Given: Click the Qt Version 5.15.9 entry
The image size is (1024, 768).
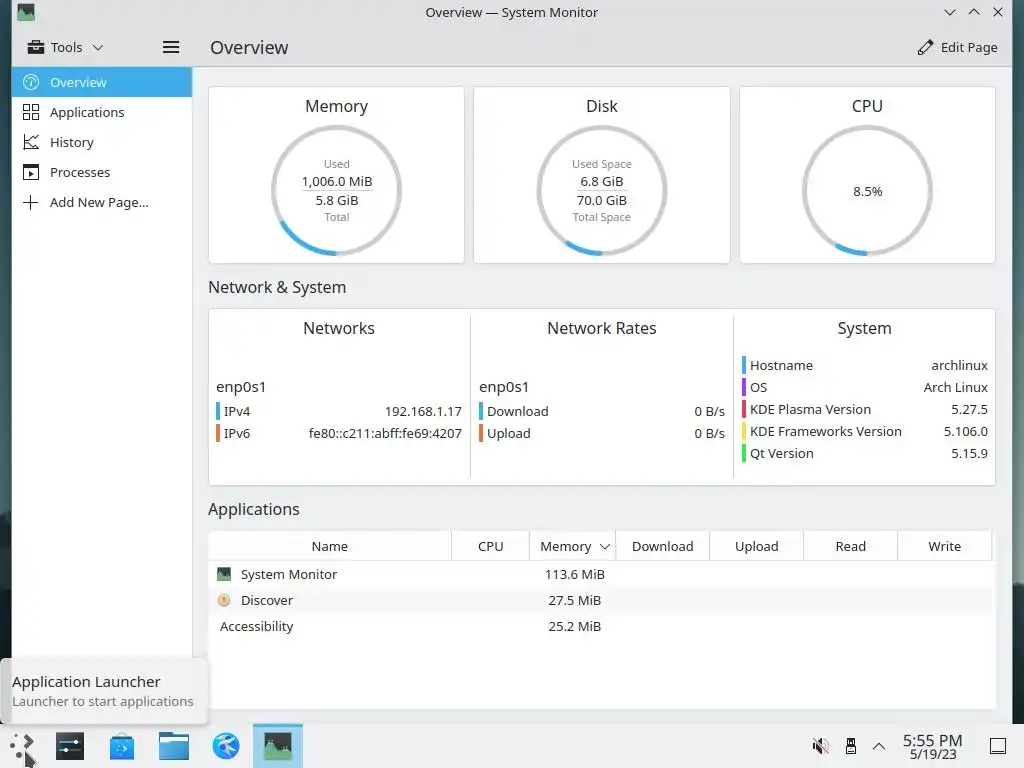Looking at the screenshot, I should tap(865, 453).
